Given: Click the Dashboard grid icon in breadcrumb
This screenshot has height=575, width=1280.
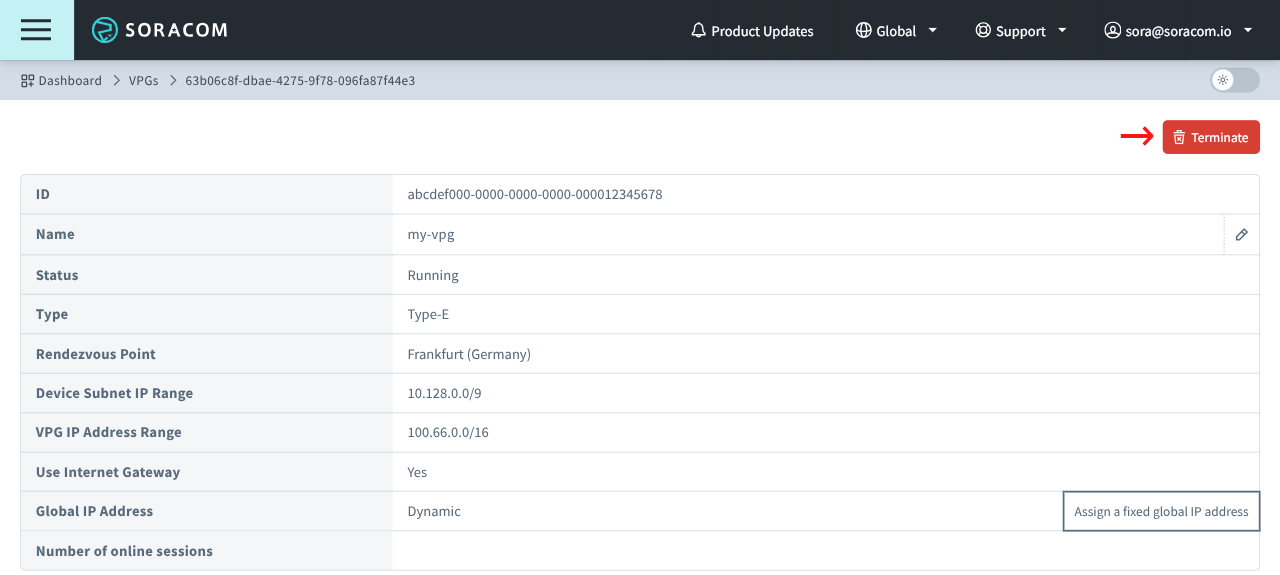Looking at the screenshot, I should tap(28, 80).
